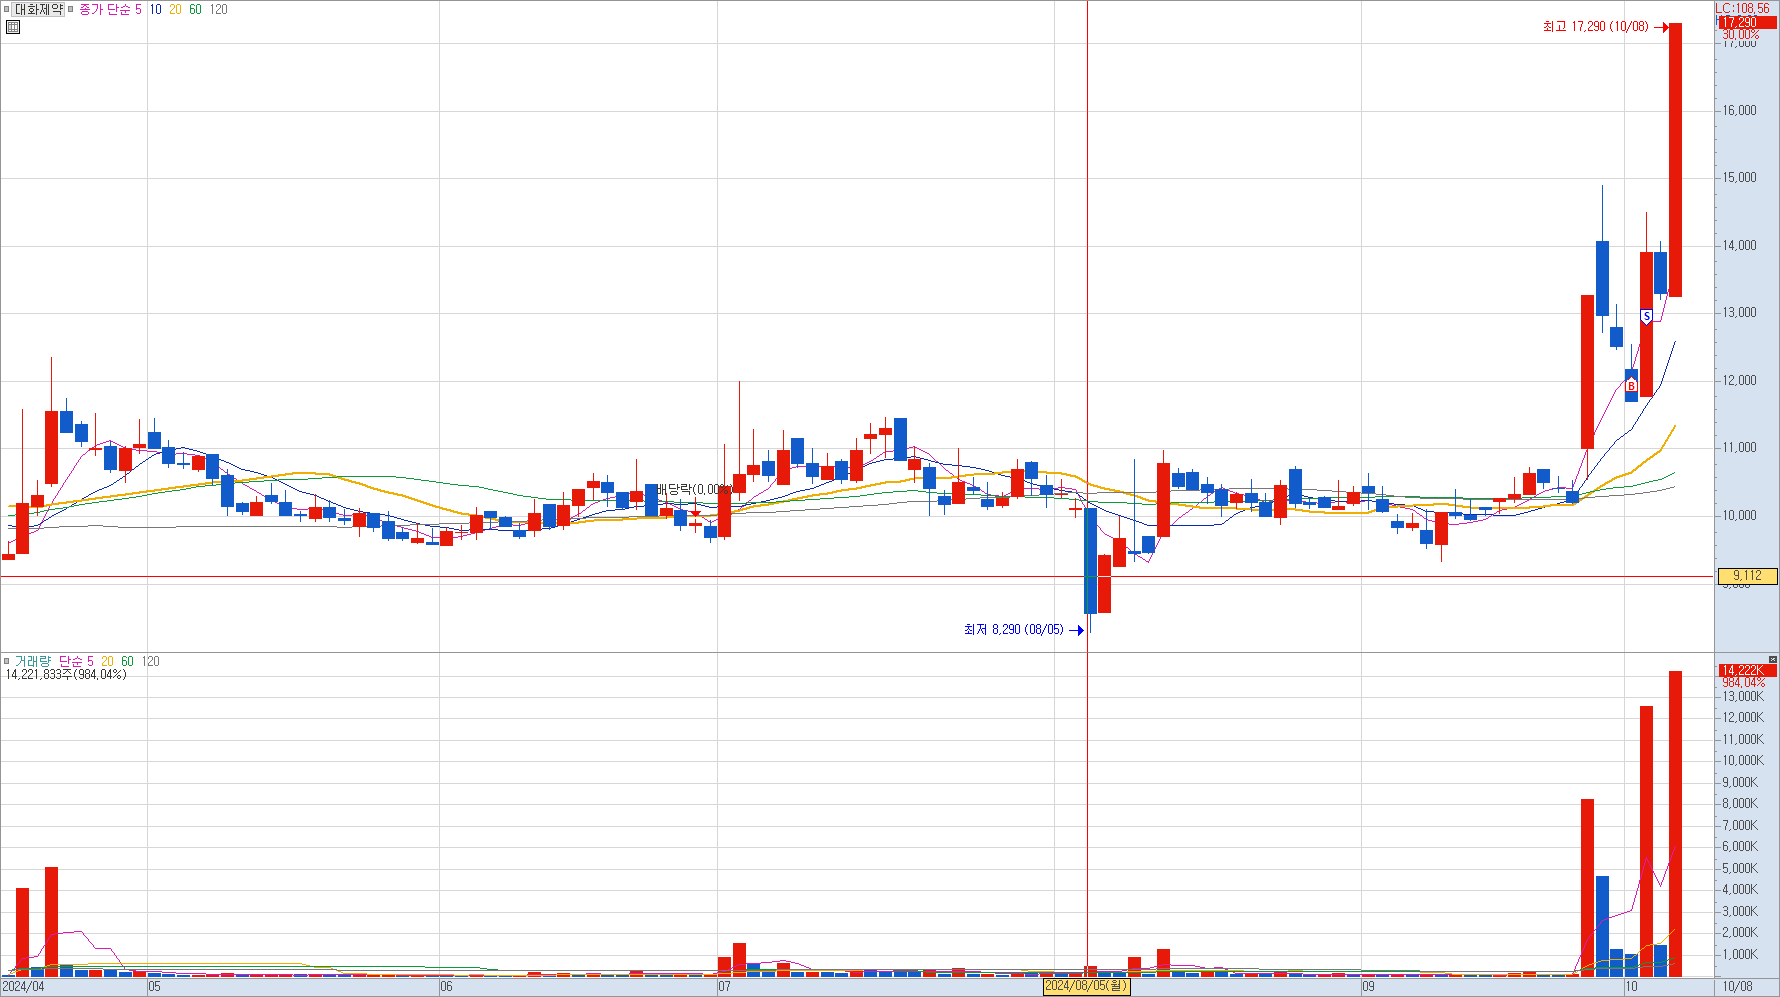The width and height of the screenshot is (1780, 997).
Task: Select the orange 20 price moving average label
Action: [x=175, y=9]
